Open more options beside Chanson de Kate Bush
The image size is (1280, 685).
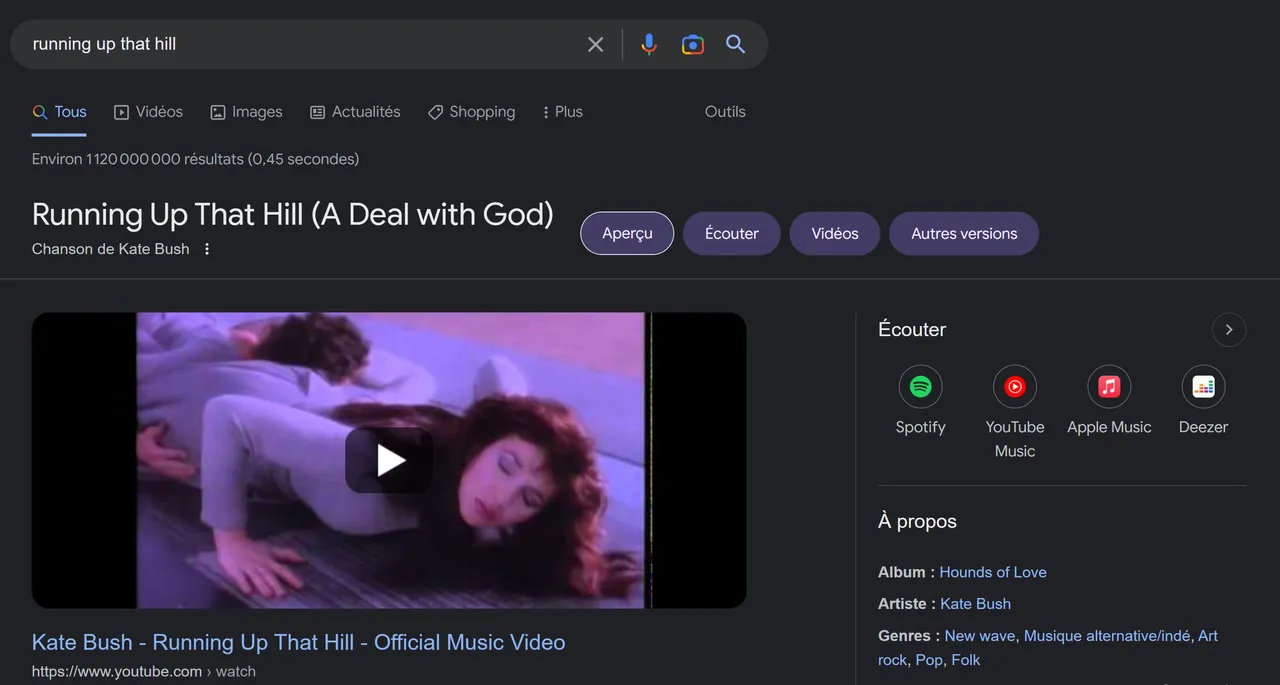(x=207, y=249)
